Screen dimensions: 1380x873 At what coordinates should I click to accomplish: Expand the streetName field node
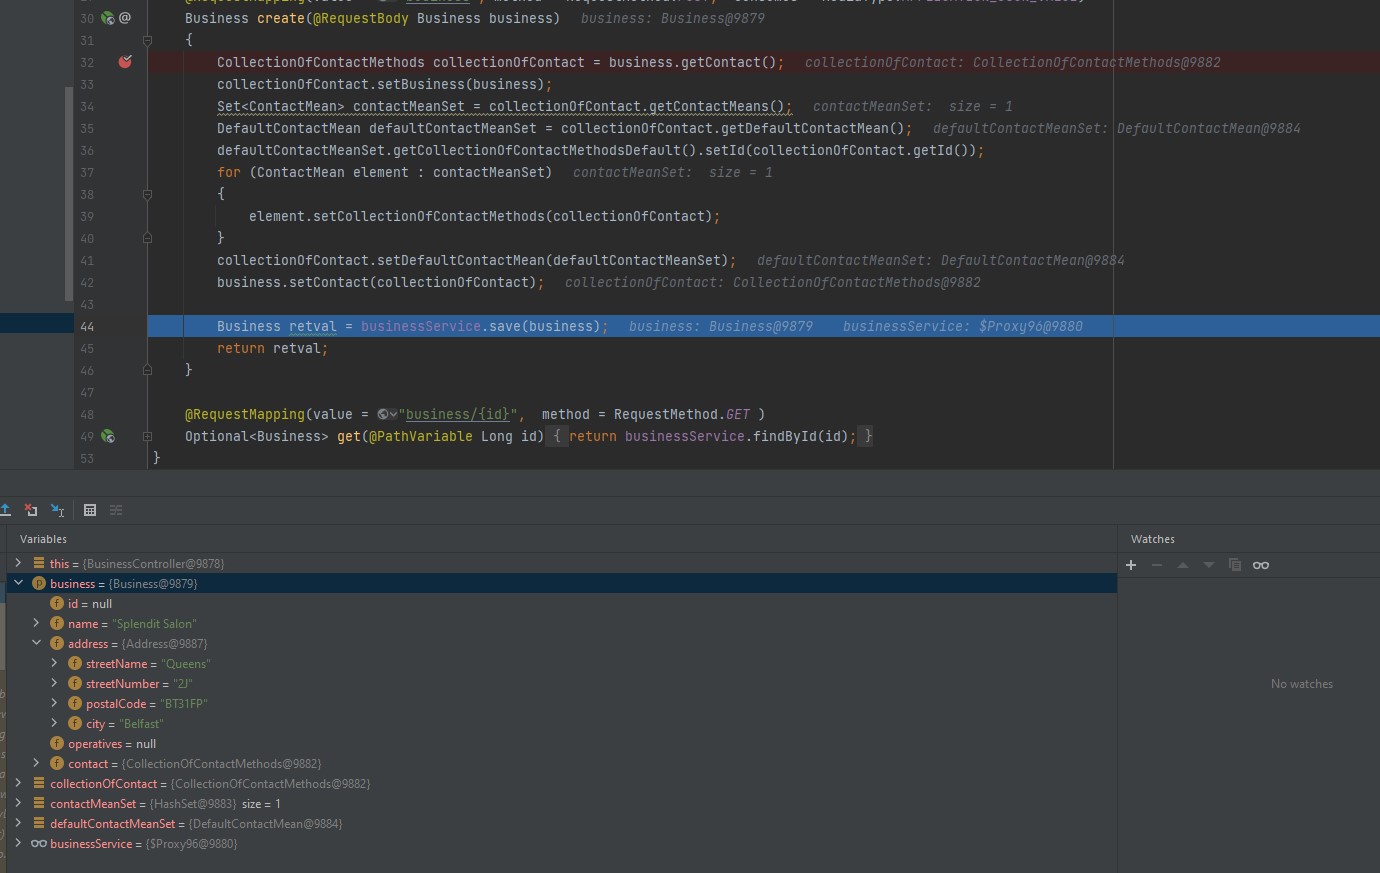pyautogui.click(x=54, y=664)
